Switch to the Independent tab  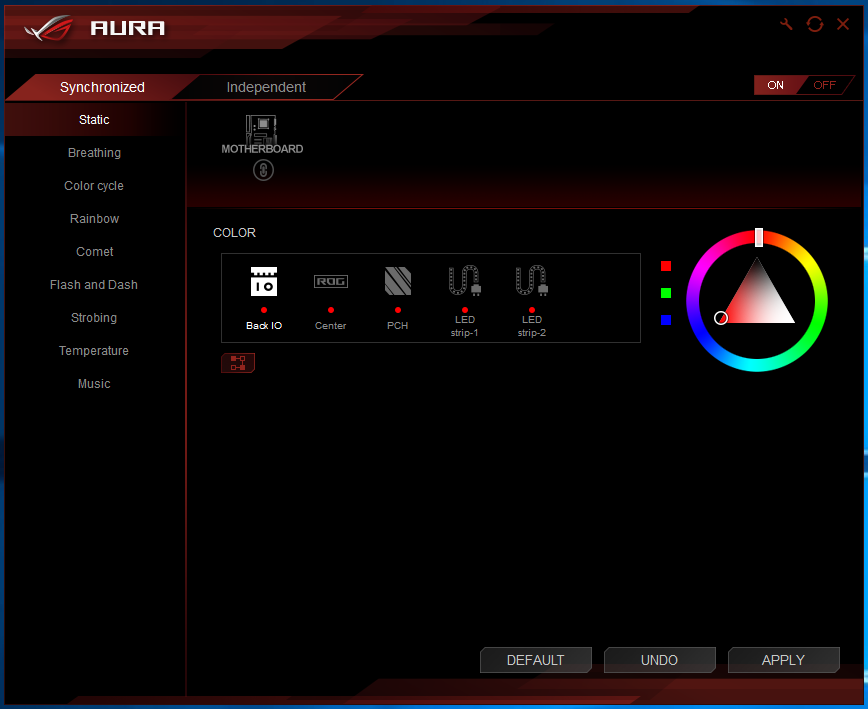click(x=266, y=87)
